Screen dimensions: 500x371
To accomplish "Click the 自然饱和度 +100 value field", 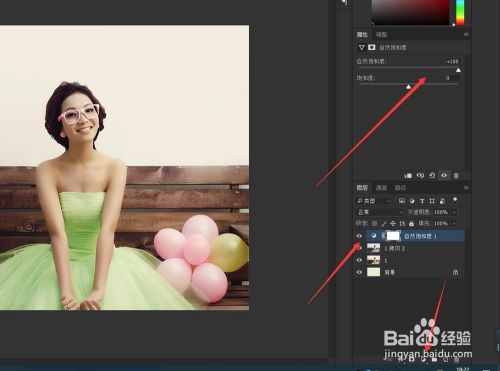I will pos(453,61).
